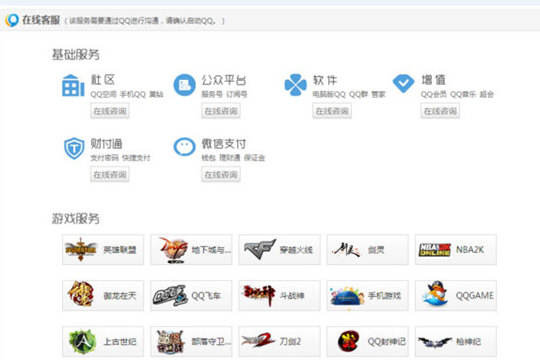Open 在线咨询 under 财付通
540x360 pixels.
click(110, 175)
